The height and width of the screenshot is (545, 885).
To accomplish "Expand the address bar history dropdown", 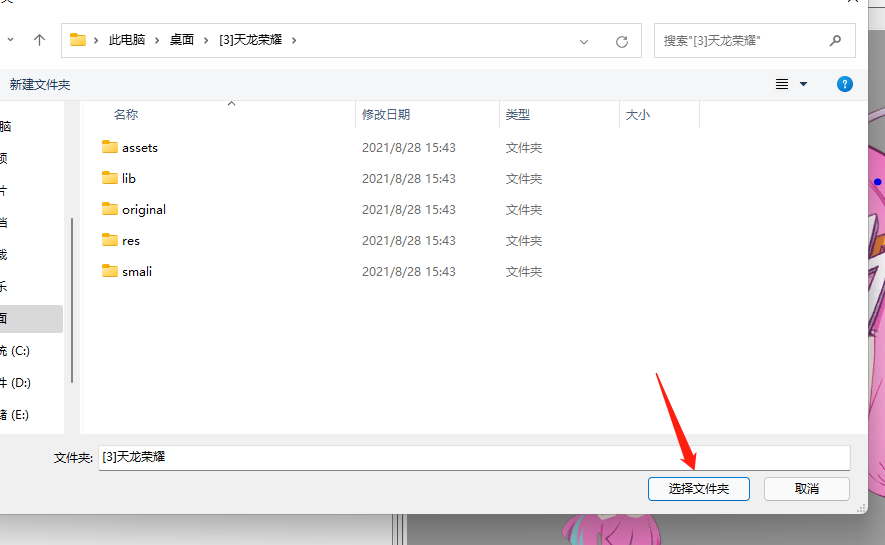I will (x=584, y=42).
